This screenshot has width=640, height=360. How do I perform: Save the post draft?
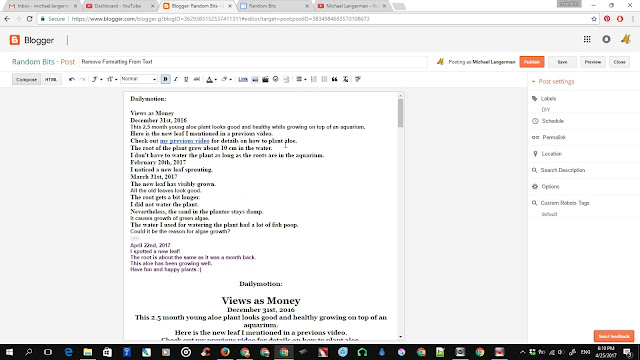[562, 62]
